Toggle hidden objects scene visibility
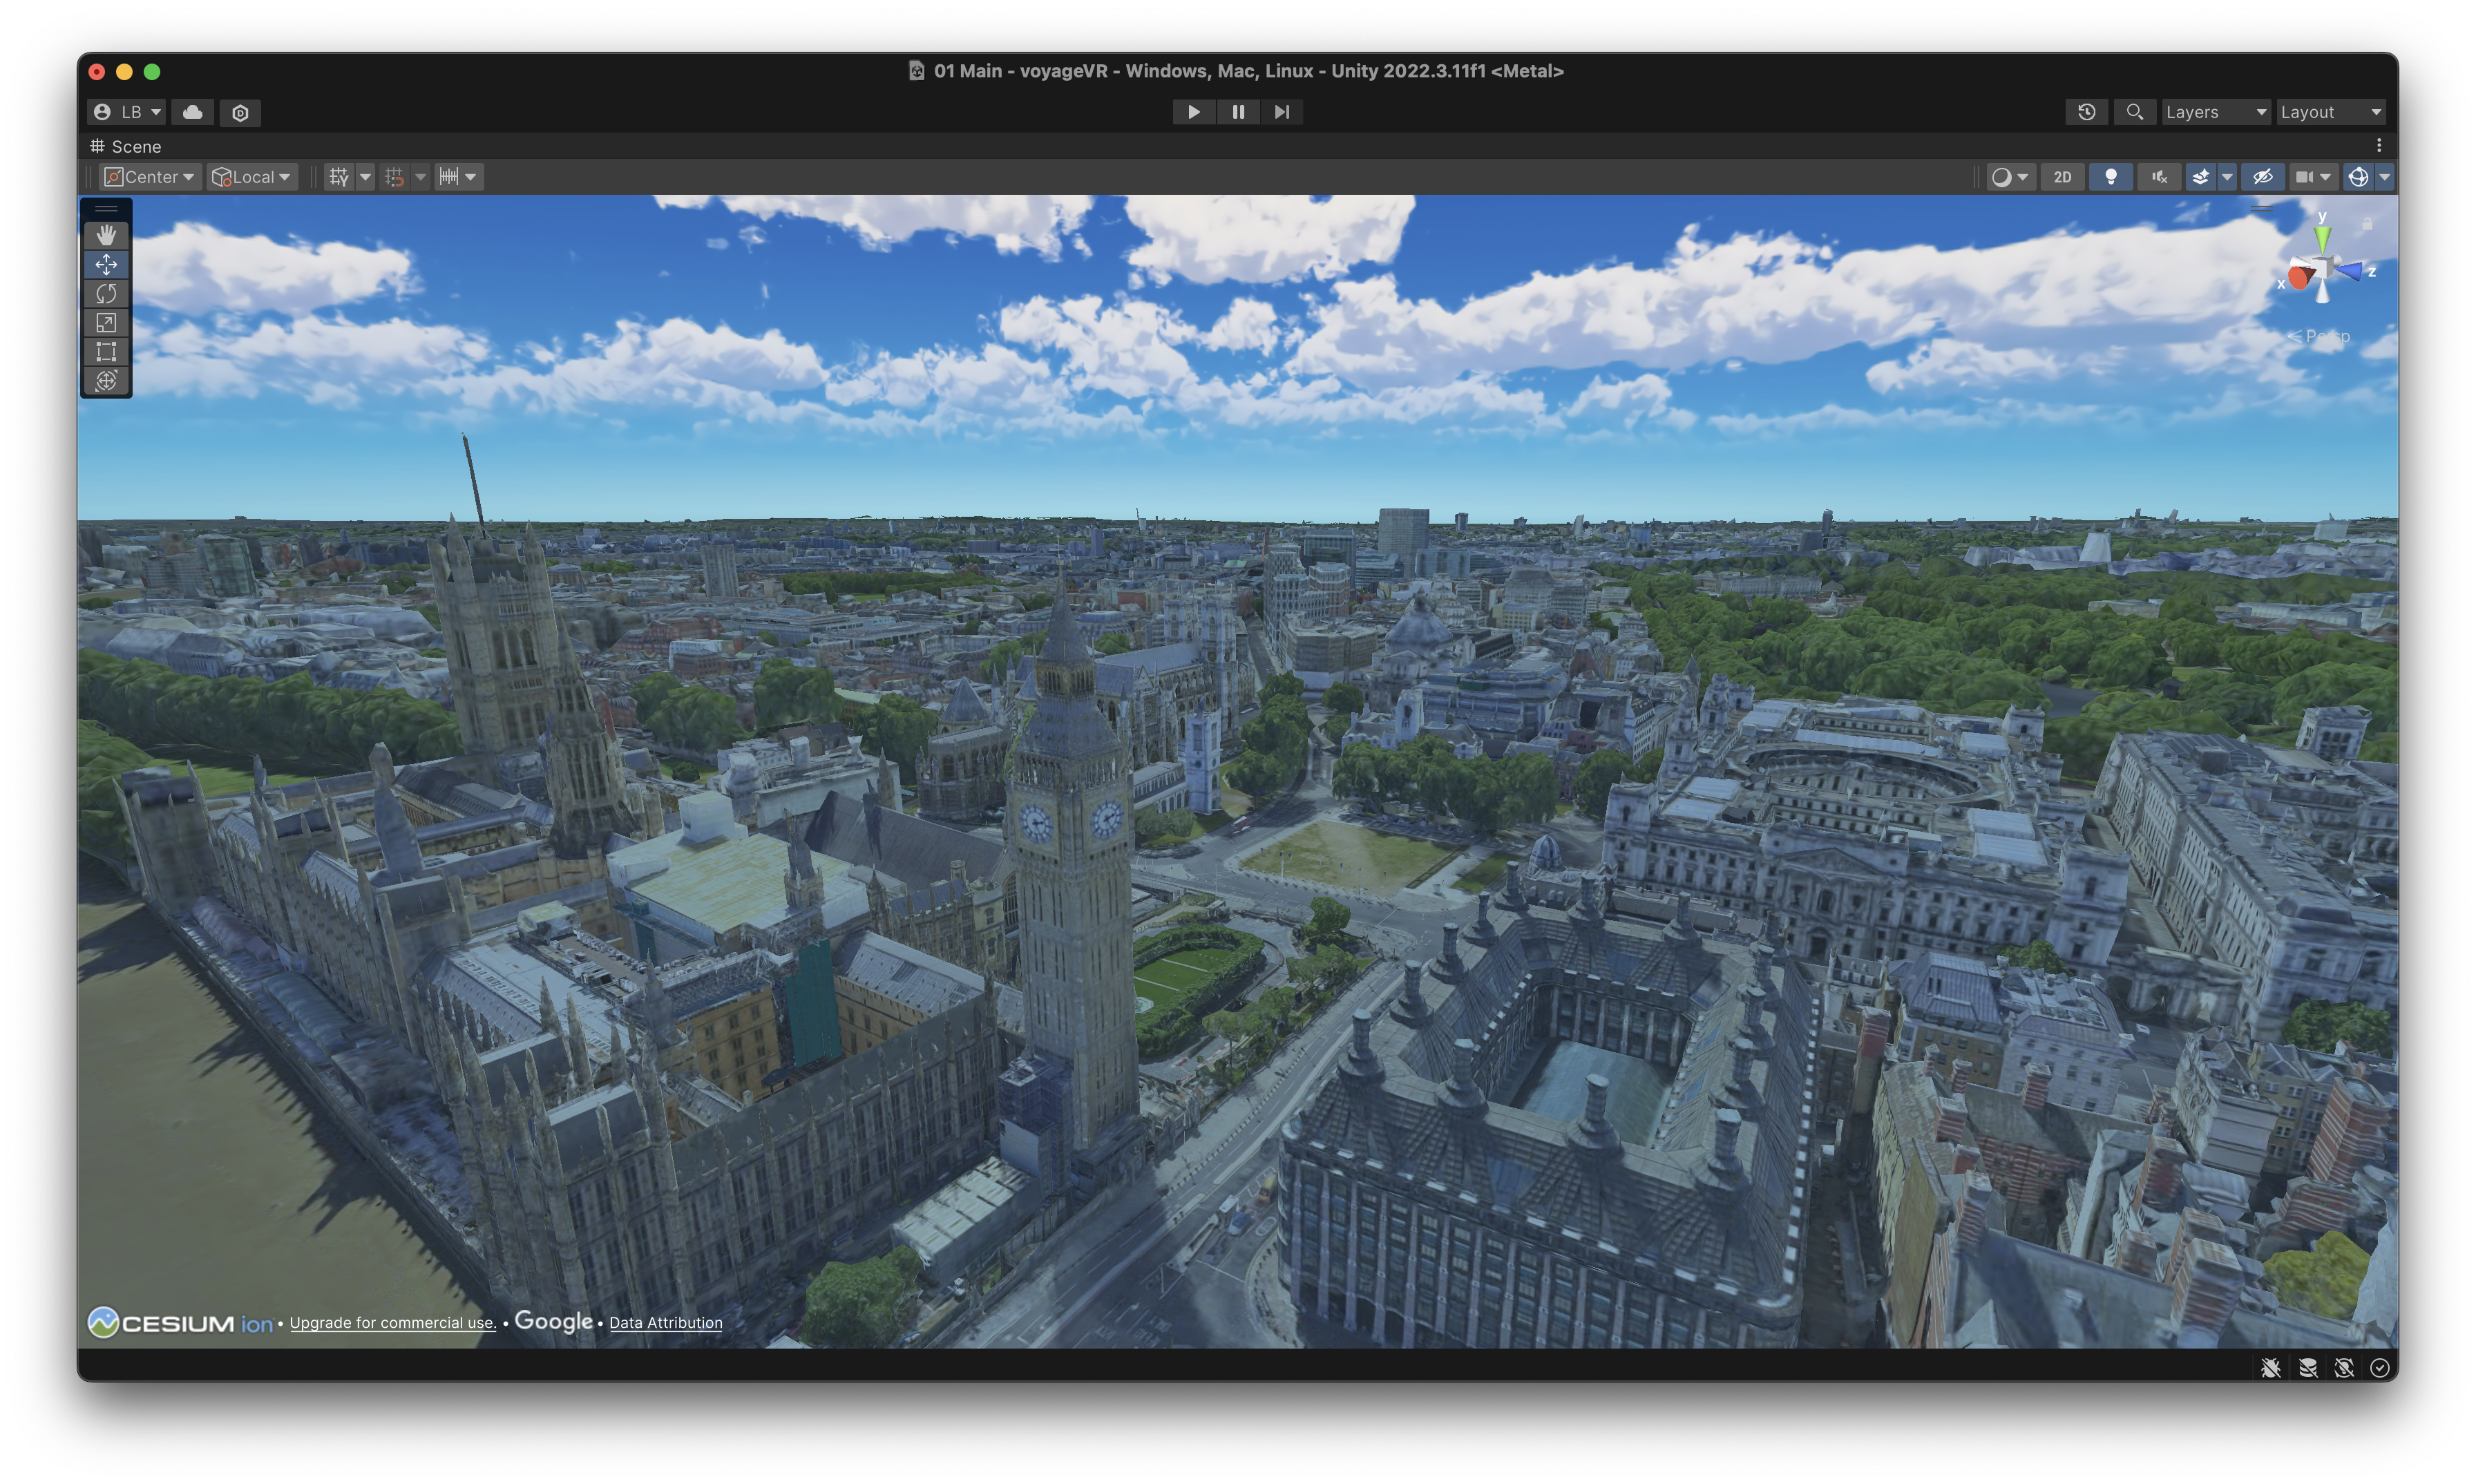This screenshot has width=2476, height=1484. 2262,177
